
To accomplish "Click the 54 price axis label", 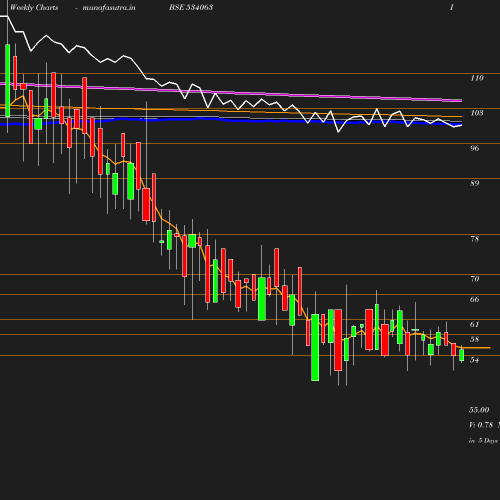I will point(475,360).
